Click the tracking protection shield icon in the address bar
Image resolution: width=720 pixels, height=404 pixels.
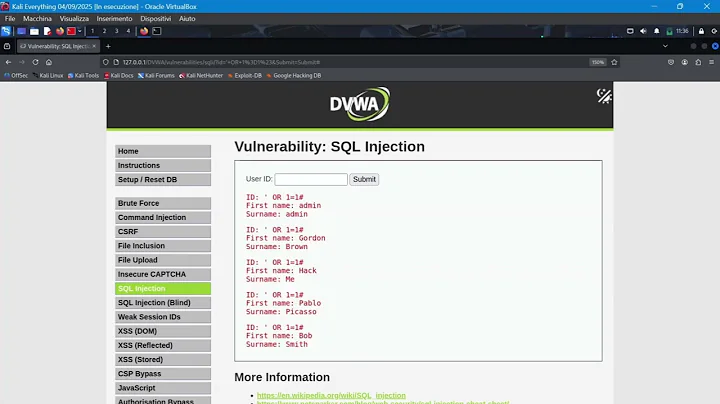106,62
